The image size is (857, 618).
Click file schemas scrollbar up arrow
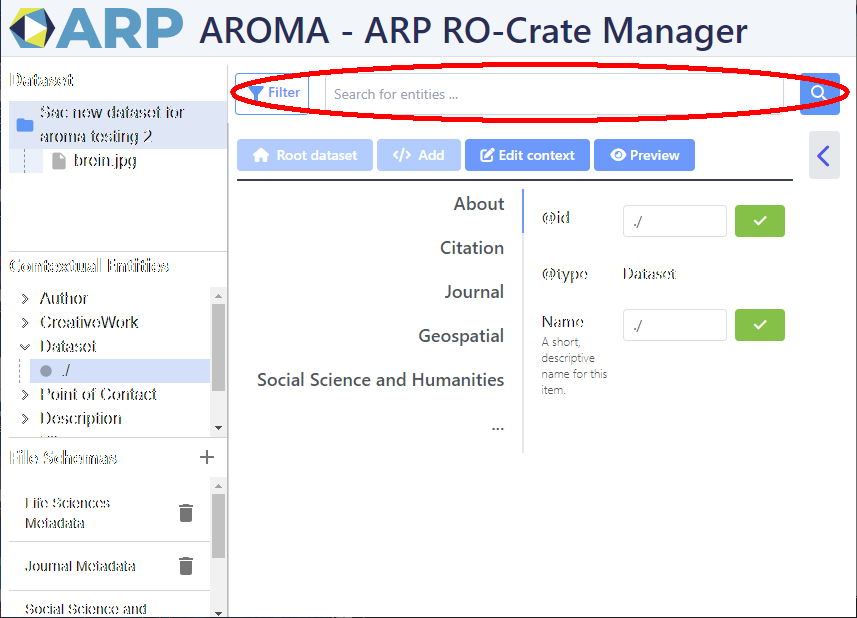[219, 486]
